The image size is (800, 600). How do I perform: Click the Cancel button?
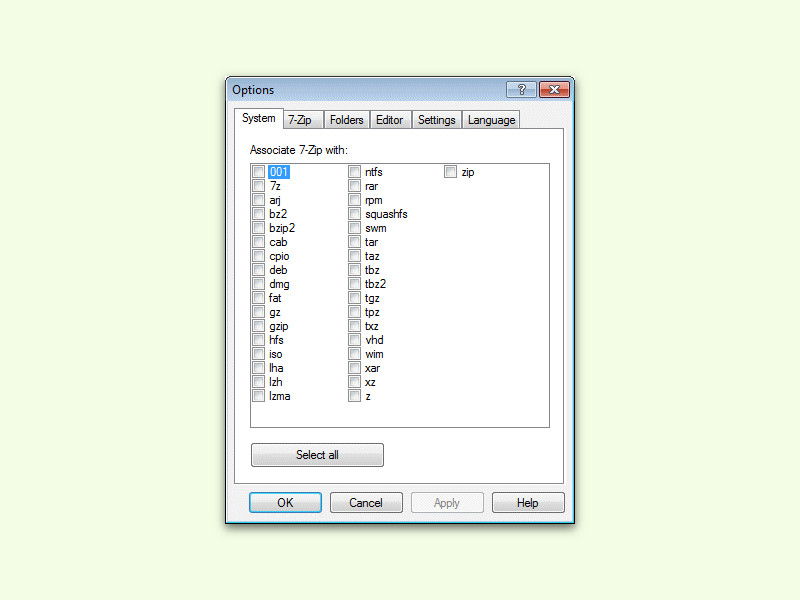366,503
